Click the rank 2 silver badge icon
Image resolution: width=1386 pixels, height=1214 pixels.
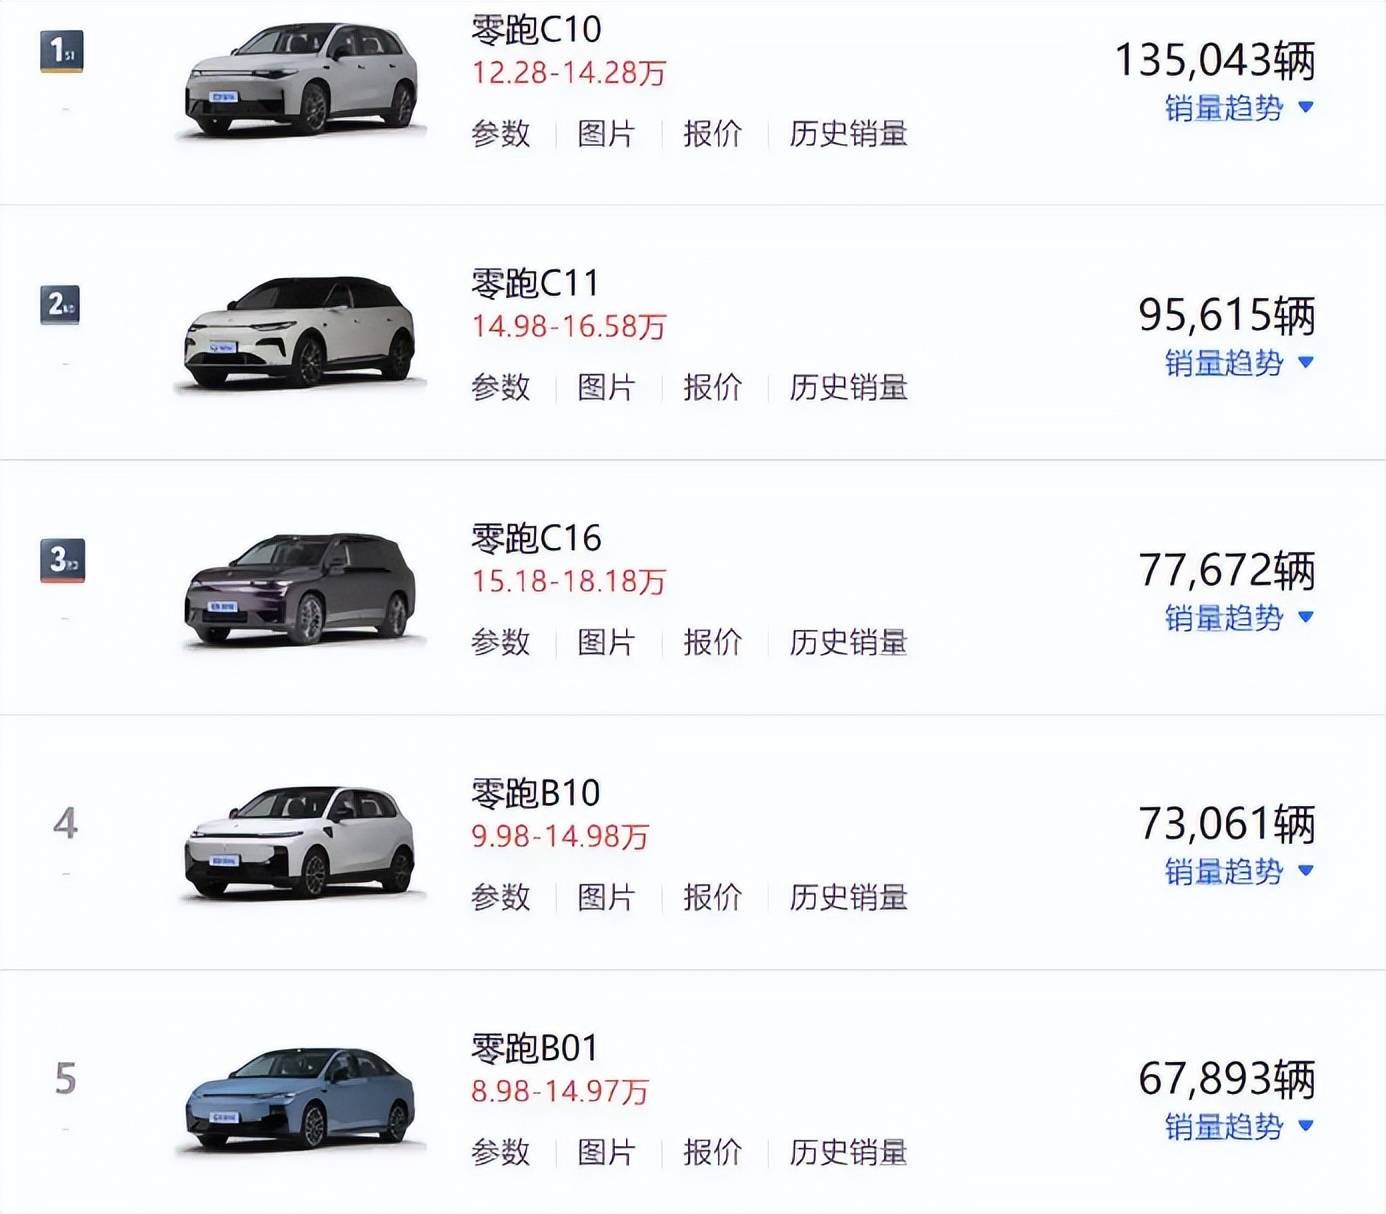61,305
